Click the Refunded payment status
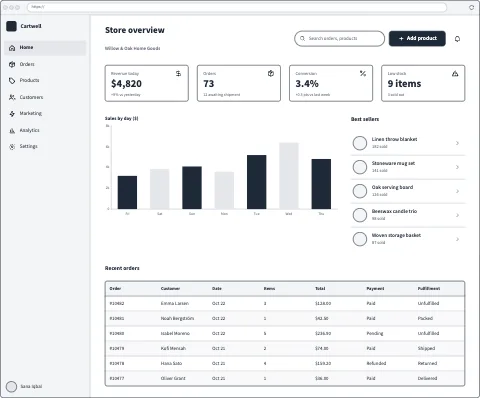This screenshot has height=398, width=480. tap(376, 364)
